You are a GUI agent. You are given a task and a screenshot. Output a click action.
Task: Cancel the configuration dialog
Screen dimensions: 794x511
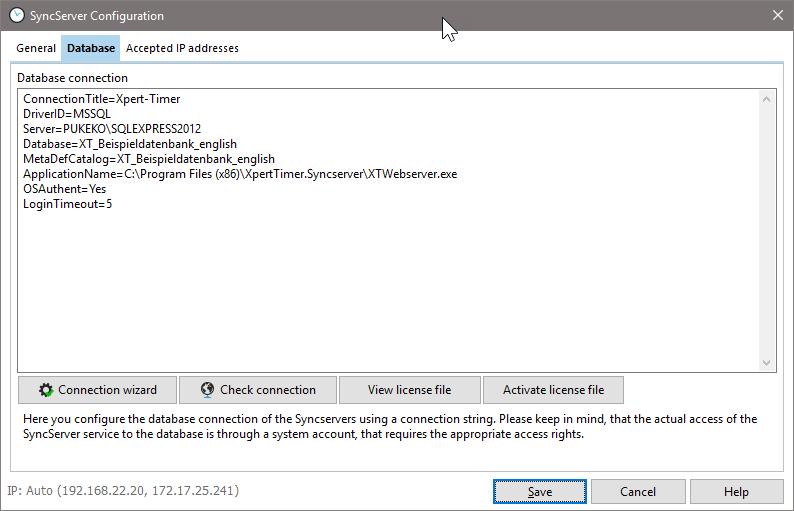(638, 492)
